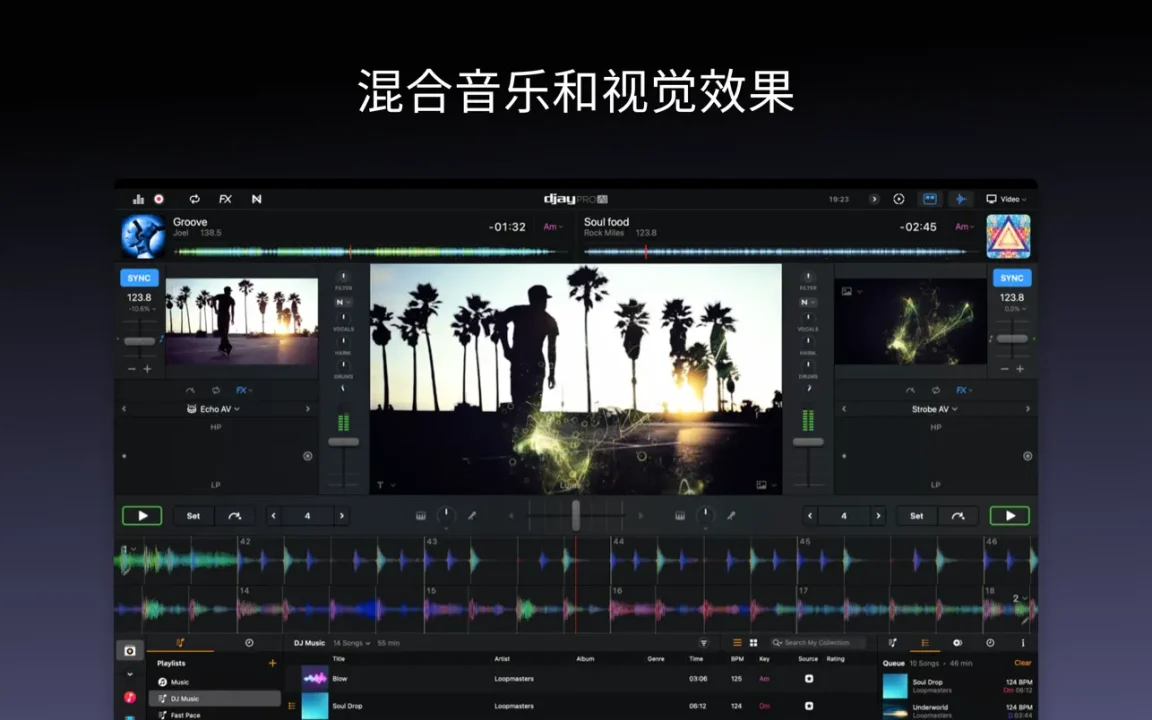Open the Echo AV effect dropdown
This screenshot has height=720, width=1152.
click(213, 409)
